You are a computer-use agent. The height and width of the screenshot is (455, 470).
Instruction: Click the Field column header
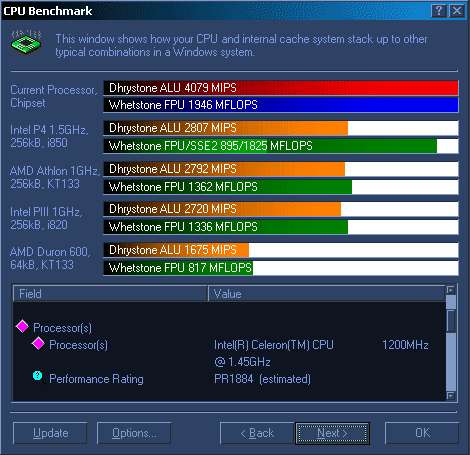110,293
